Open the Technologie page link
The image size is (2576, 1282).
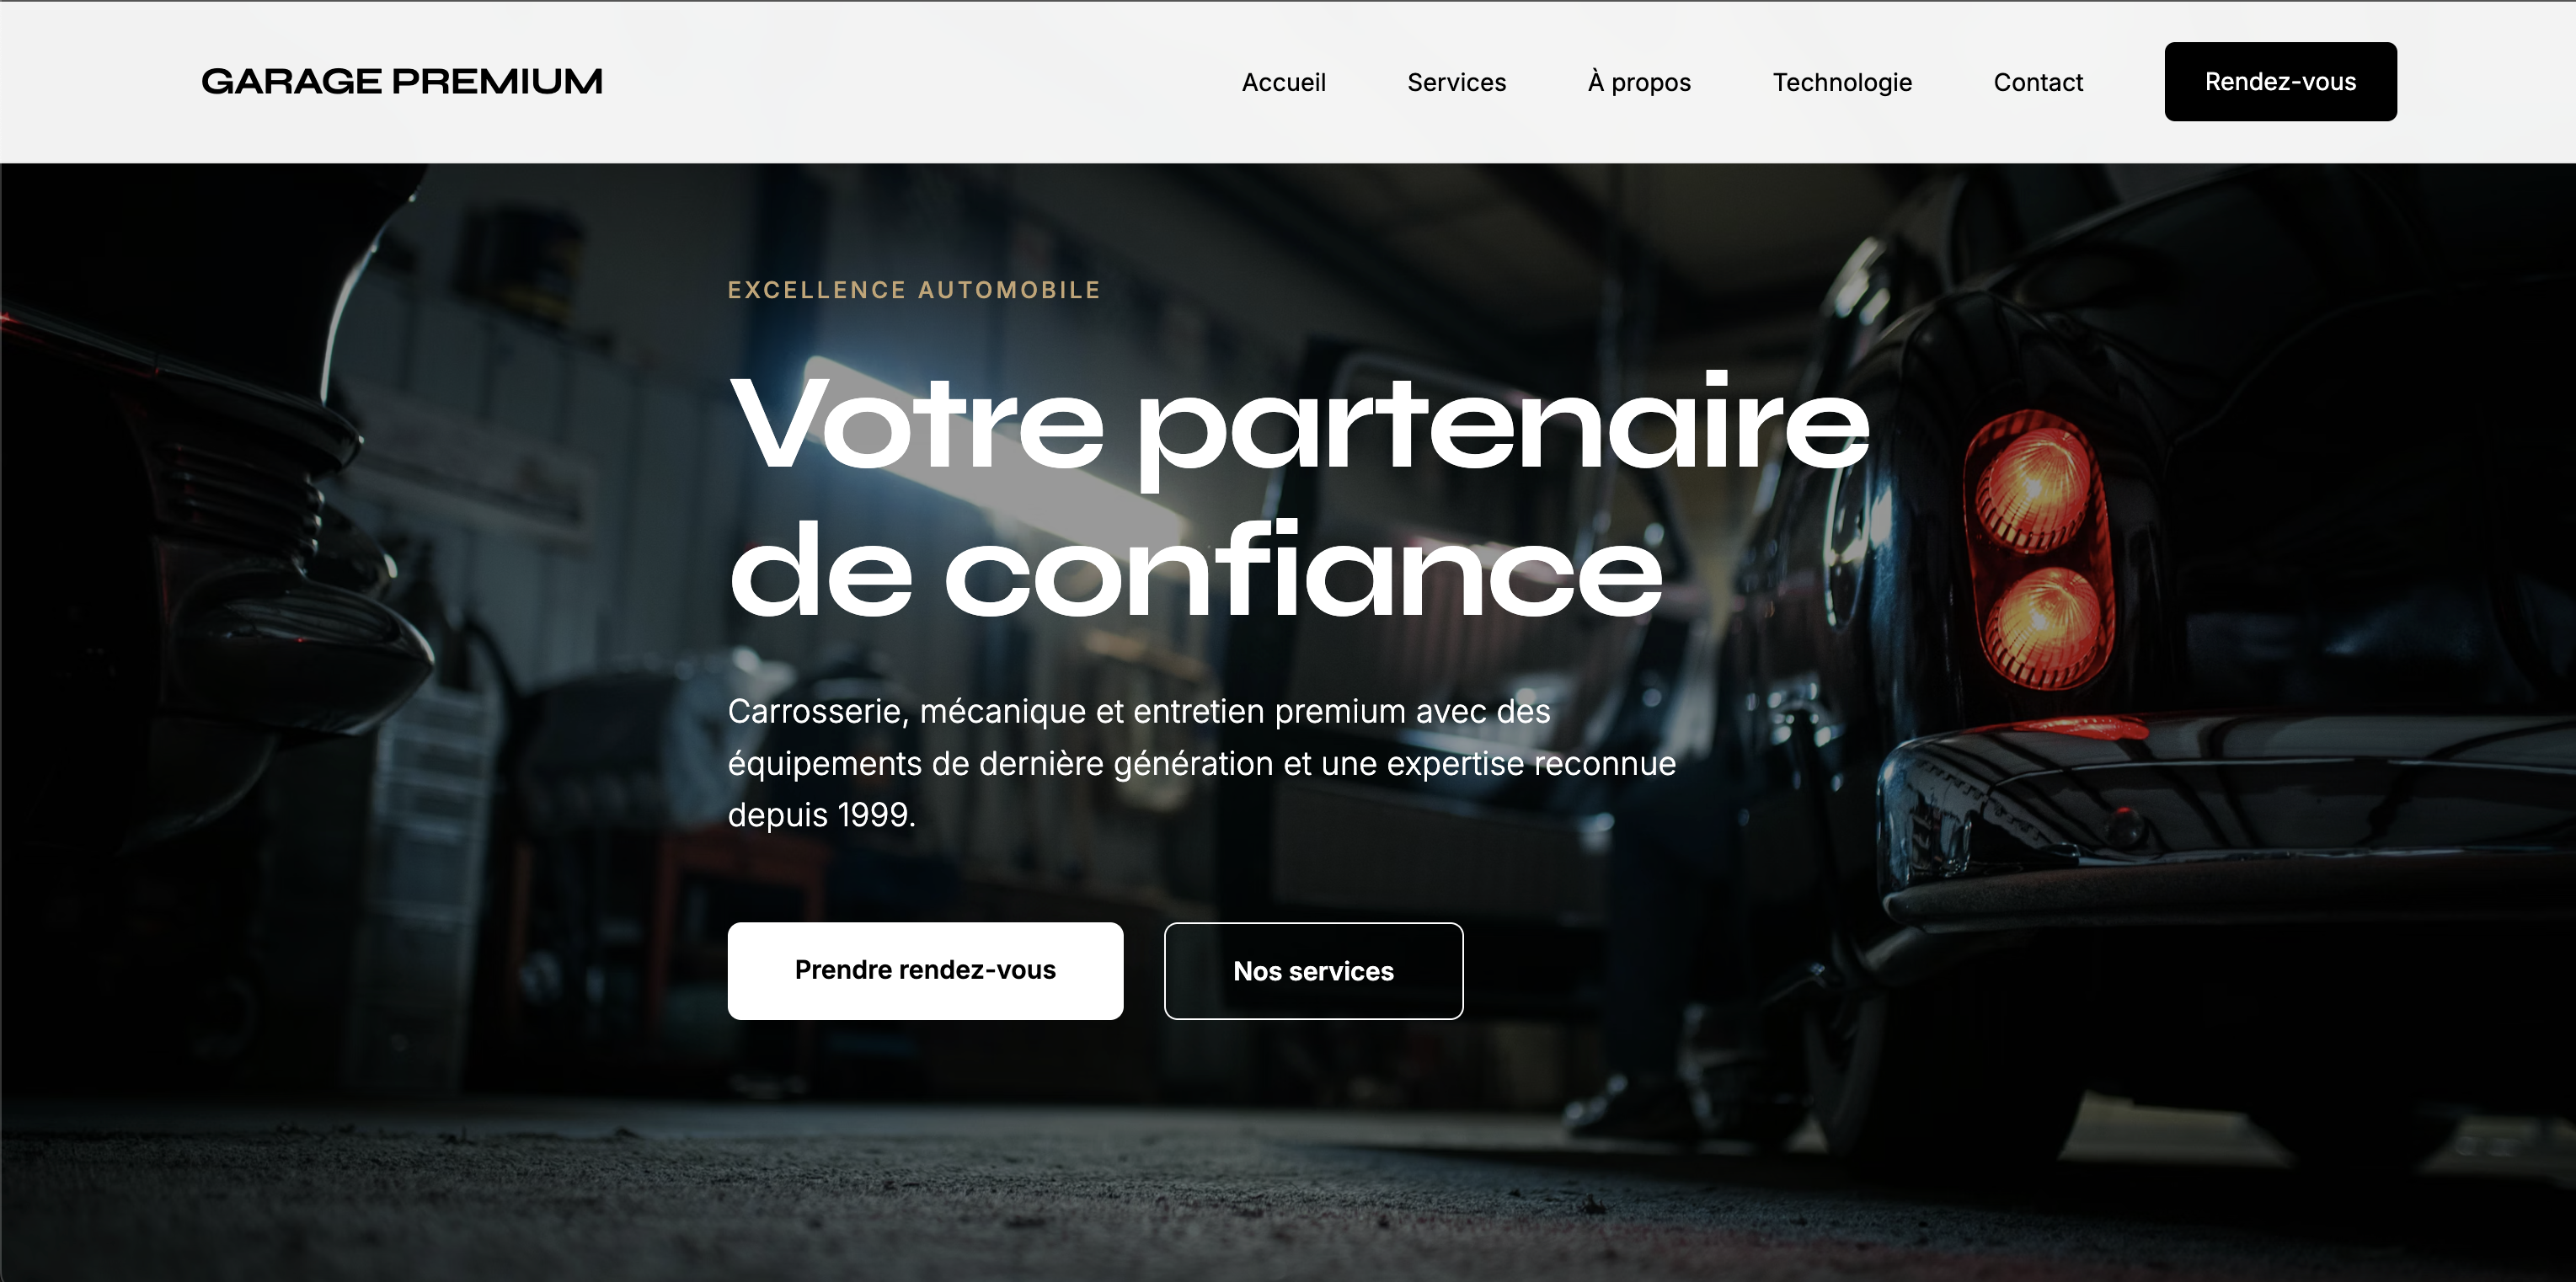coord(1842,82)
